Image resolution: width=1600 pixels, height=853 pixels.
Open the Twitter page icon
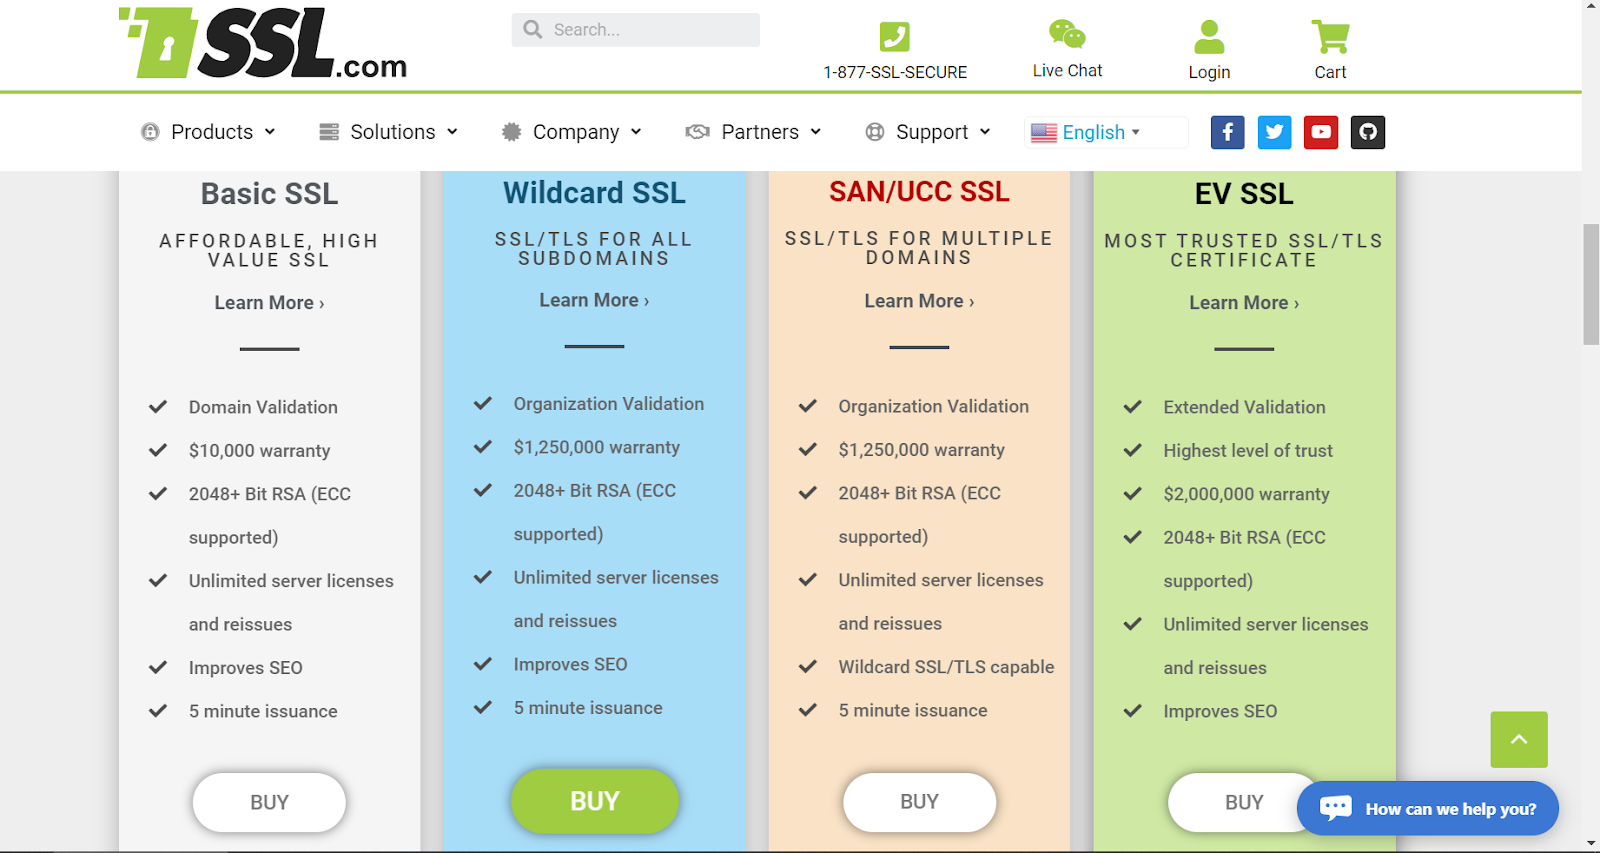[x=1274, y=132]
